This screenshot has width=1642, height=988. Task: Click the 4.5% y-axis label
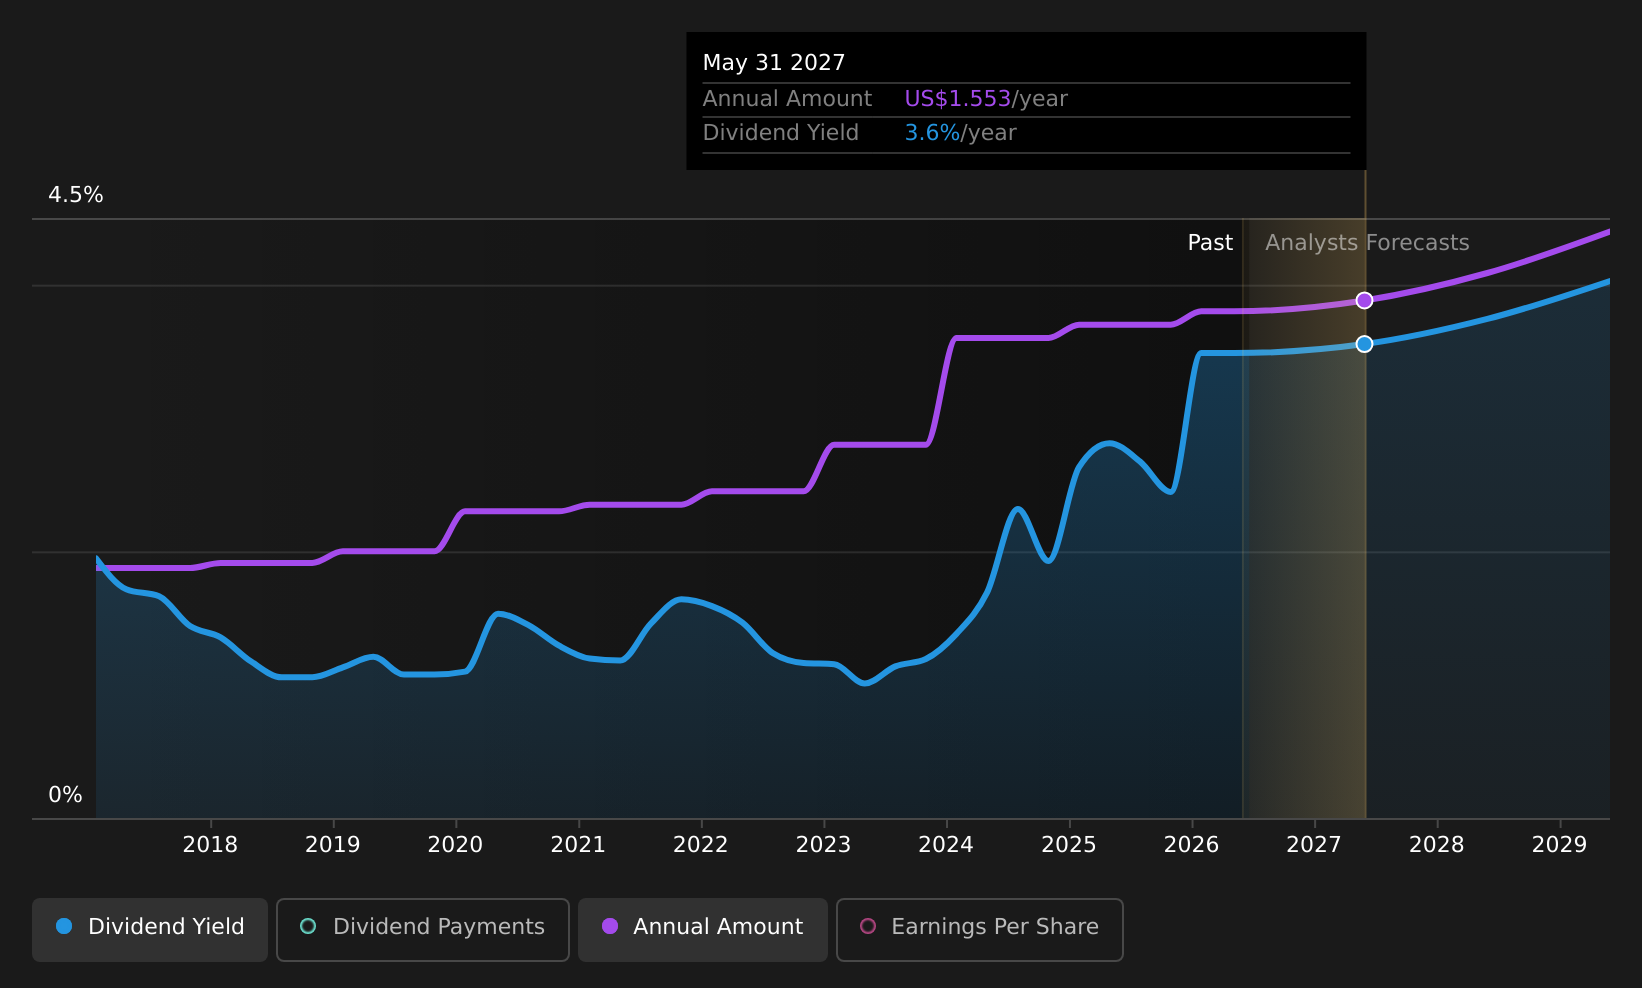pos(76,195)
